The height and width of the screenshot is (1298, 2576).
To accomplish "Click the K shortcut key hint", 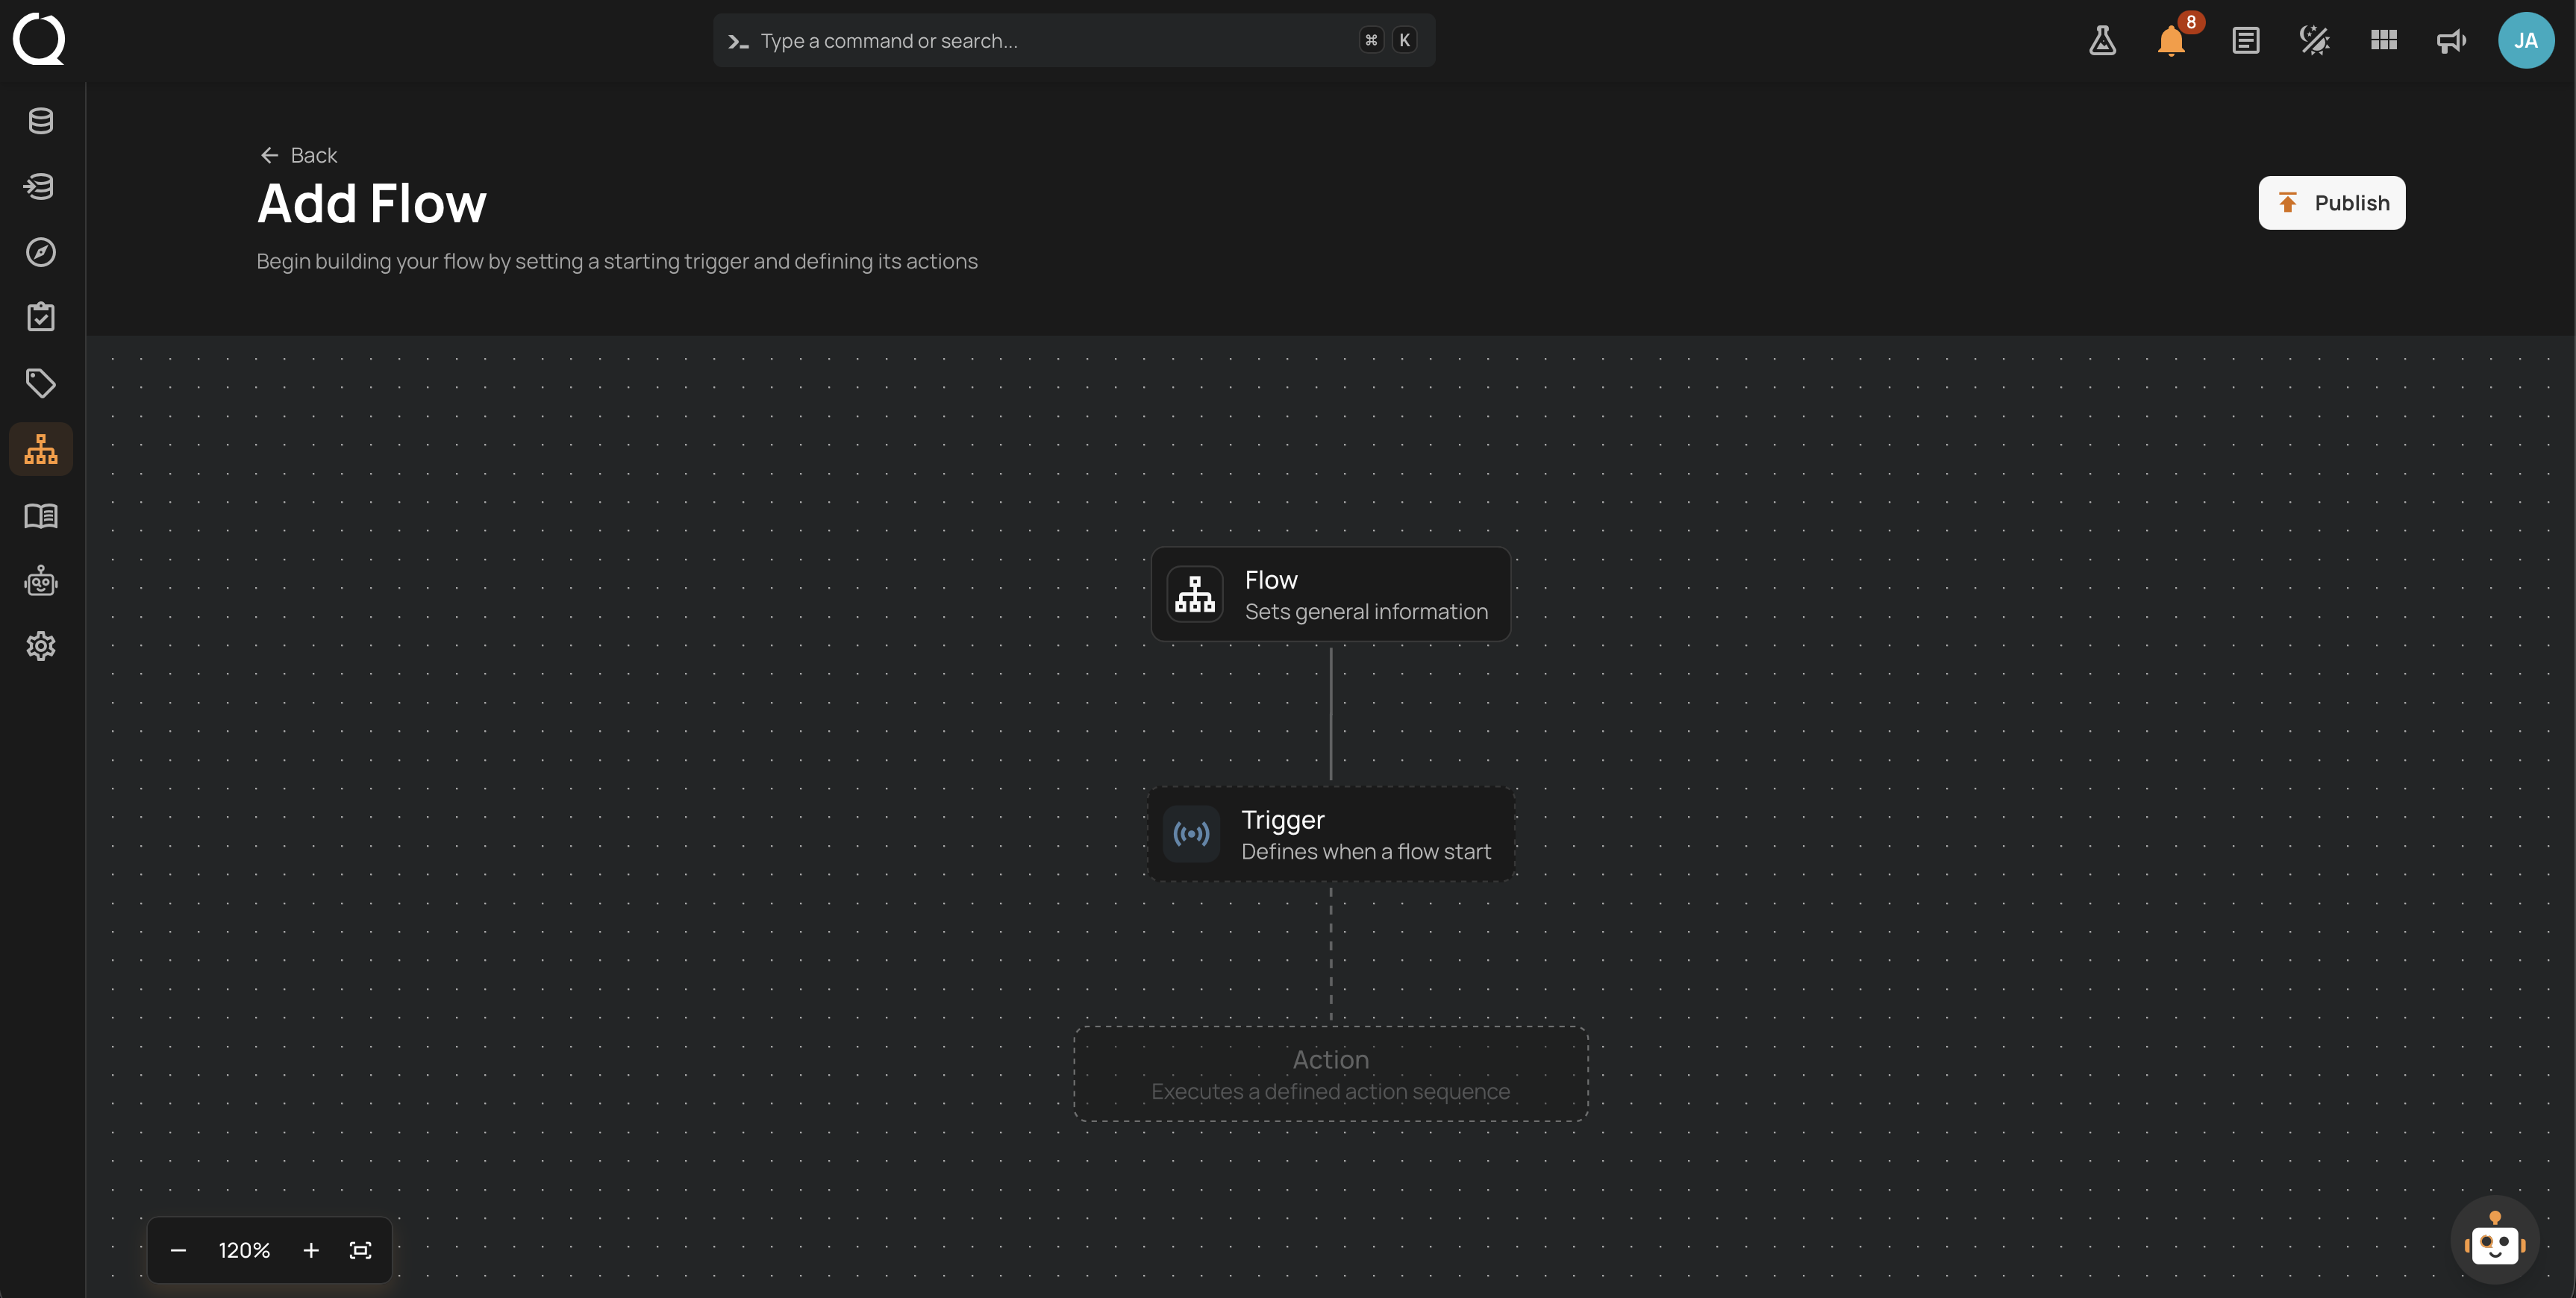I will 1404,40.
